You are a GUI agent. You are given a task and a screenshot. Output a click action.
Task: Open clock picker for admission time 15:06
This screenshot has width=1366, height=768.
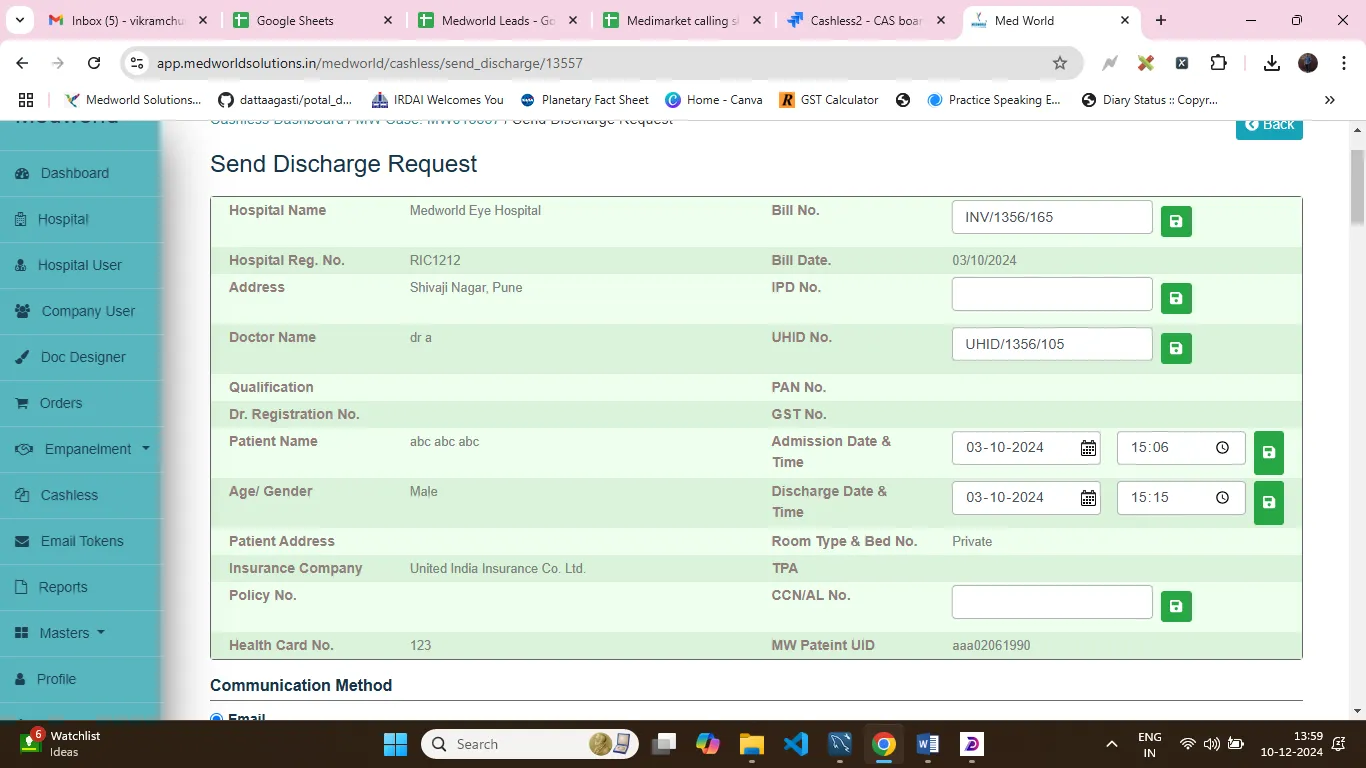coord(1222,448)
